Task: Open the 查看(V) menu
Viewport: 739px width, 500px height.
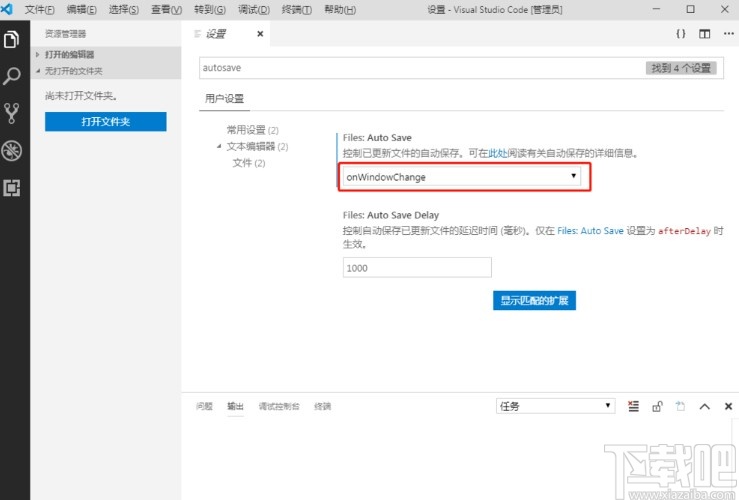Action: click(166, 9)
